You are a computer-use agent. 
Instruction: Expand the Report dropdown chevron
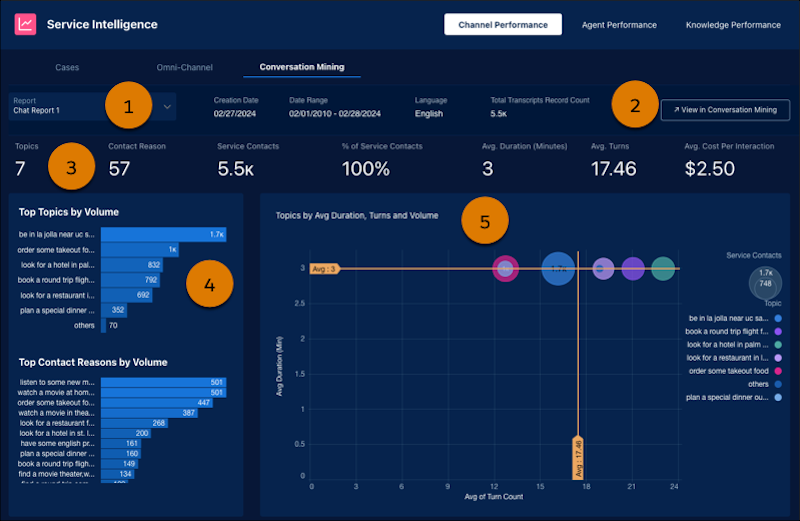click(x=167, y=107)
